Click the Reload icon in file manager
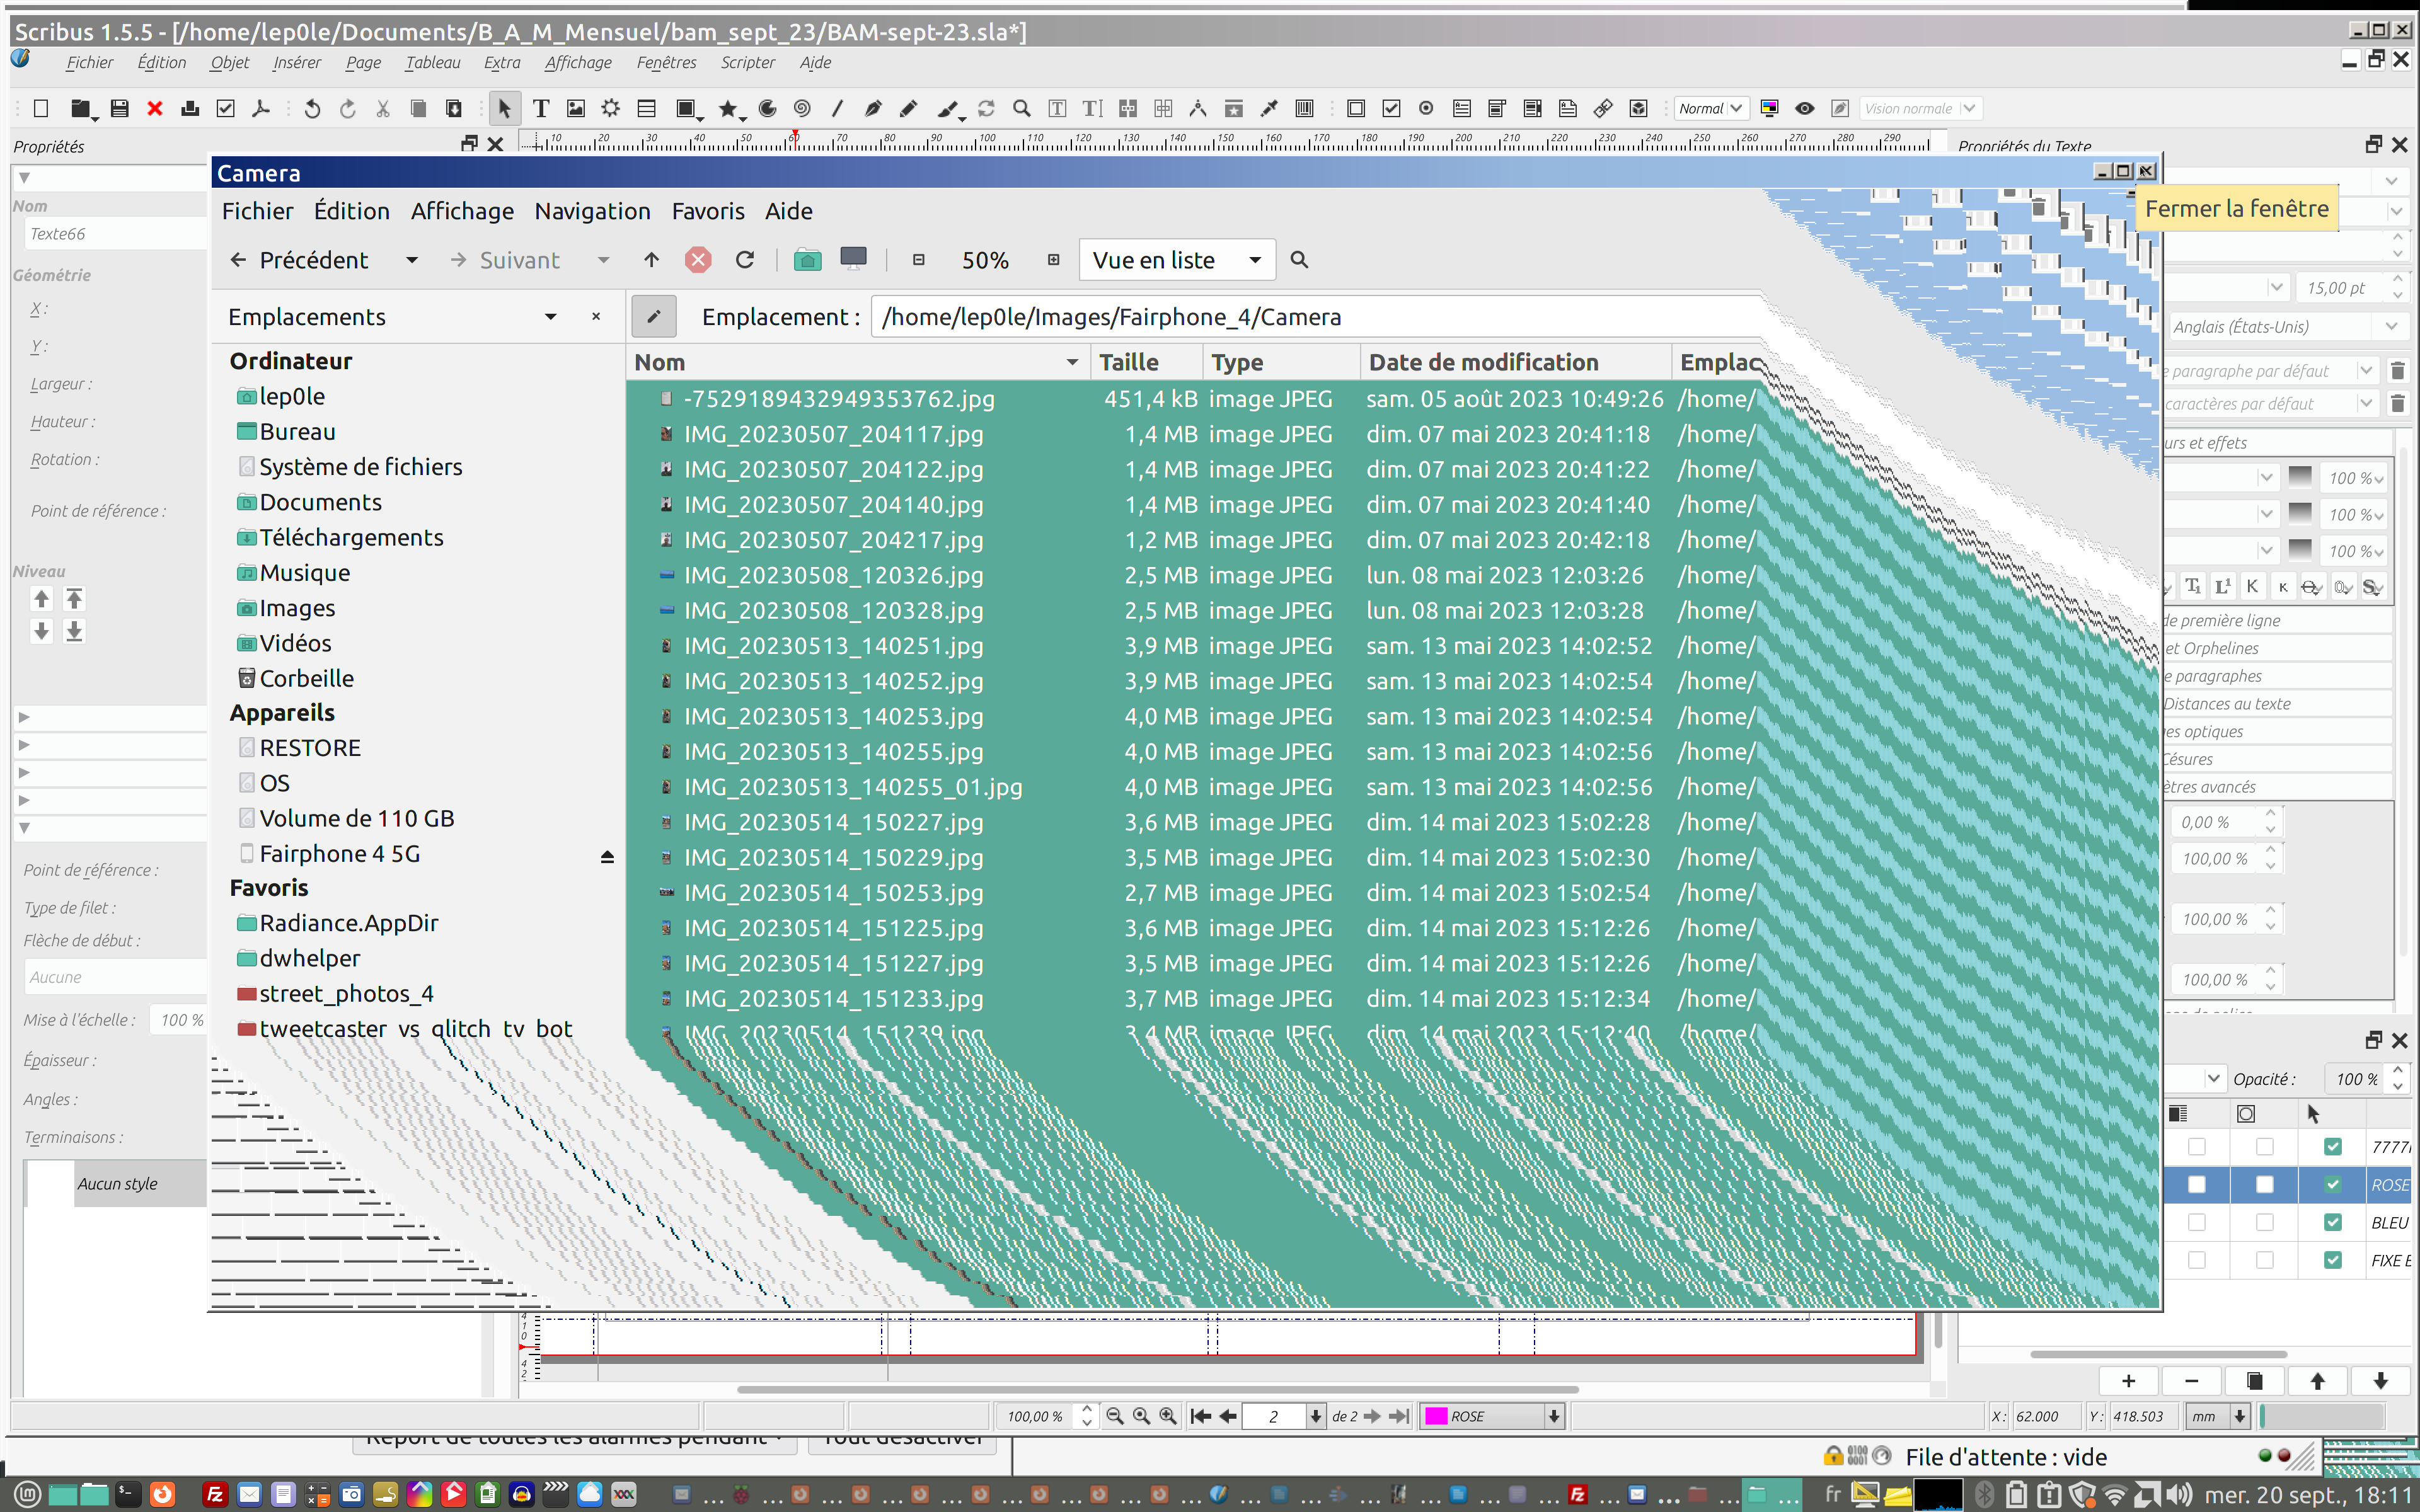2420x1512 pixels. [x=744, y=260]
